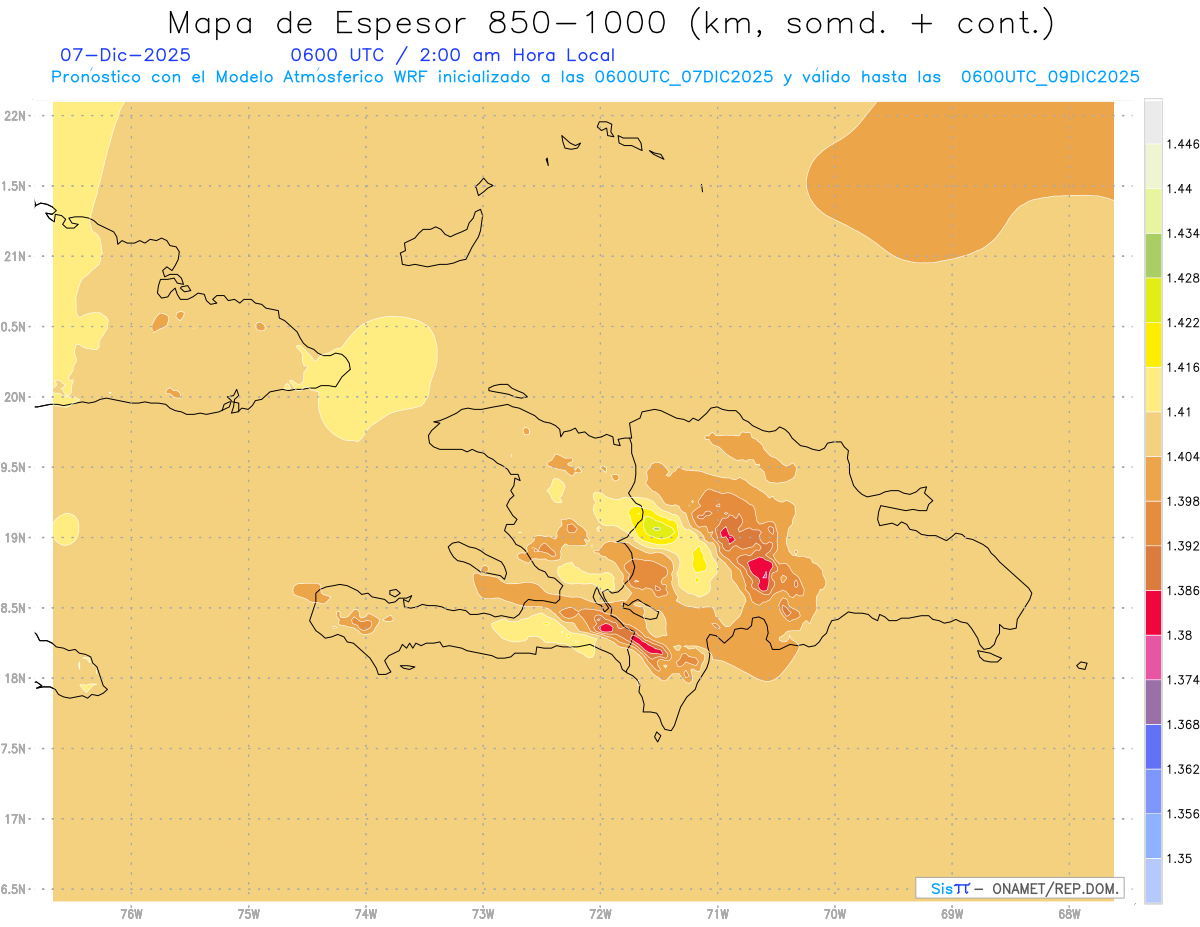Select the bright yellow 1.416–1.422 legend swatch

(x=1153, y=344)
